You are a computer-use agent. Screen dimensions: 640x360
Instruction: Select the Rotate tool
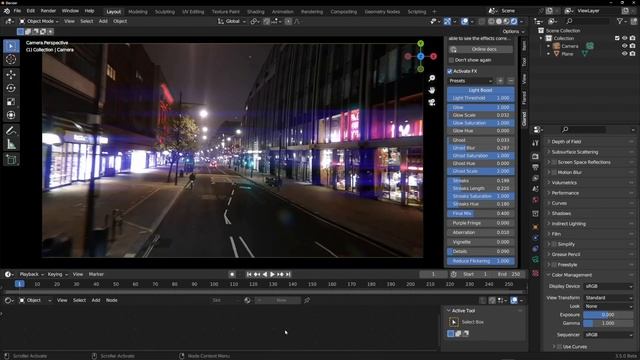point(11,88)
